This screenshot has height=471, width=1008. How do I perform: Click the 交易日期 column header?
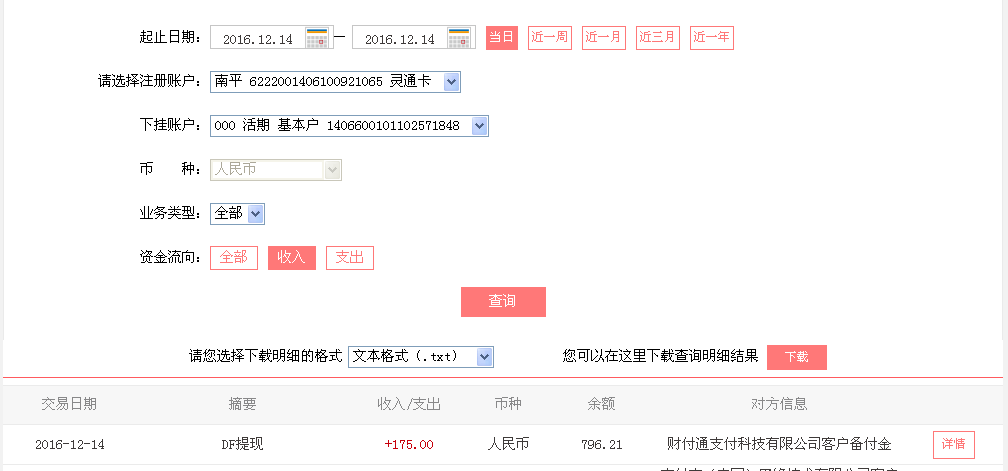[x=69, y=404]
